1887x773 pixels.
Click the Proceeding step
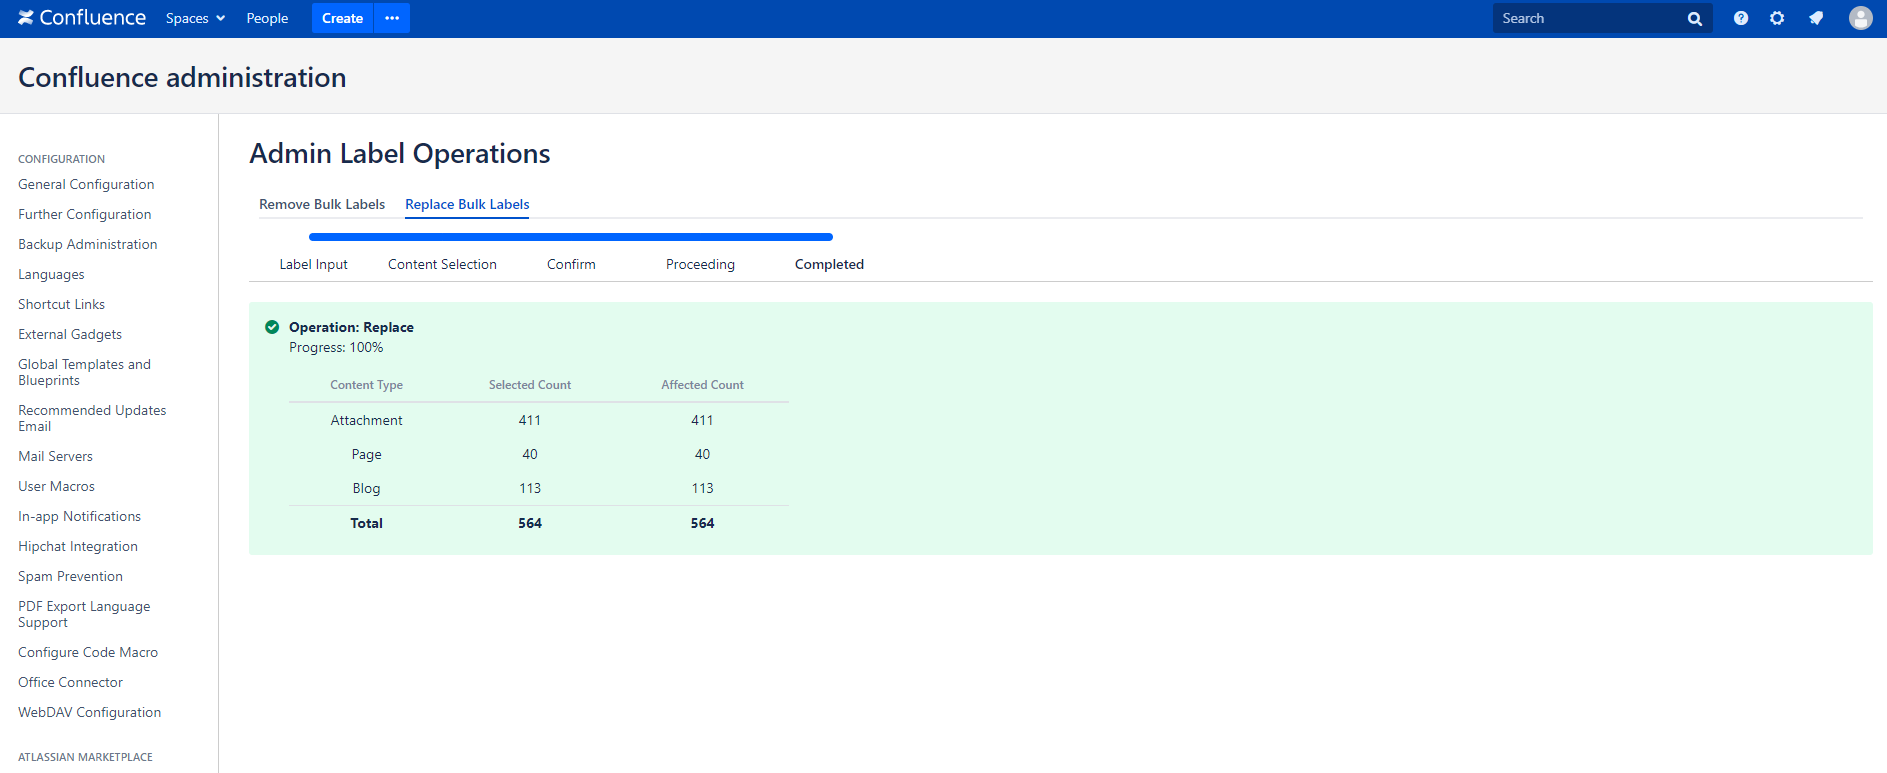pos(700,264)
